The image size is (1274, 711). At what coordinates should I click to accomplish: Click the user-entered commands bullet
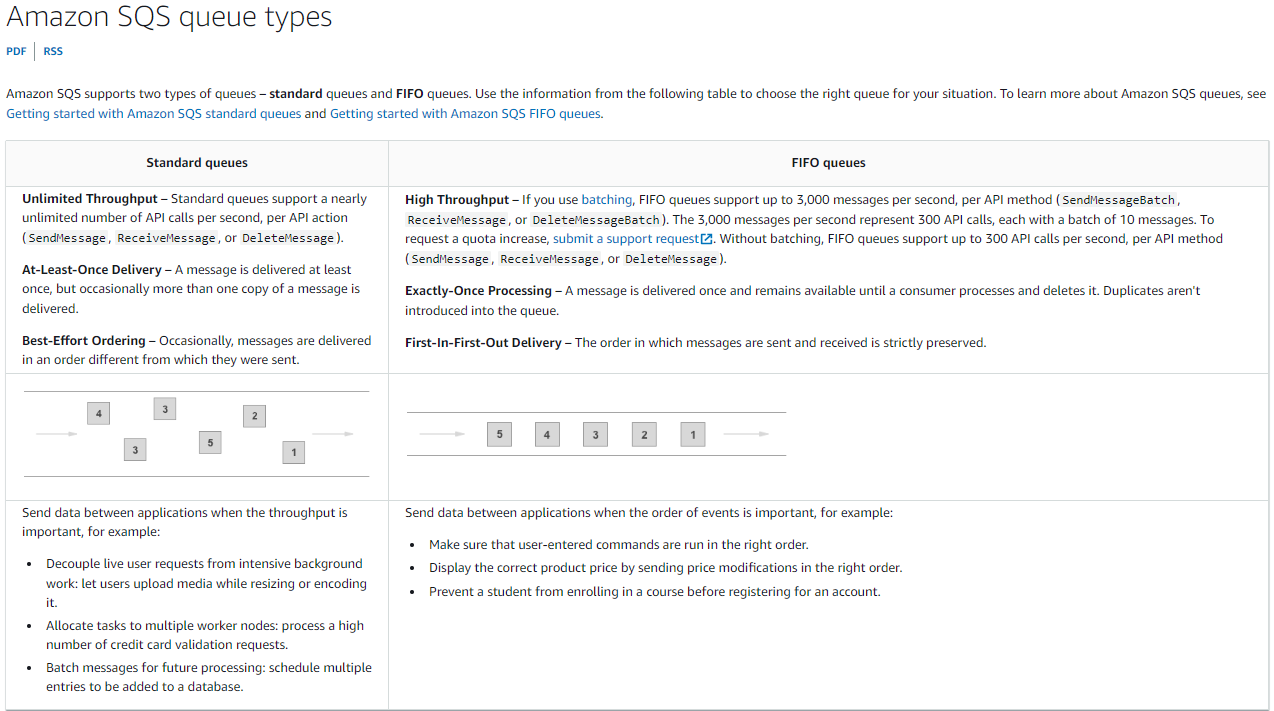(x=618, y=545)
